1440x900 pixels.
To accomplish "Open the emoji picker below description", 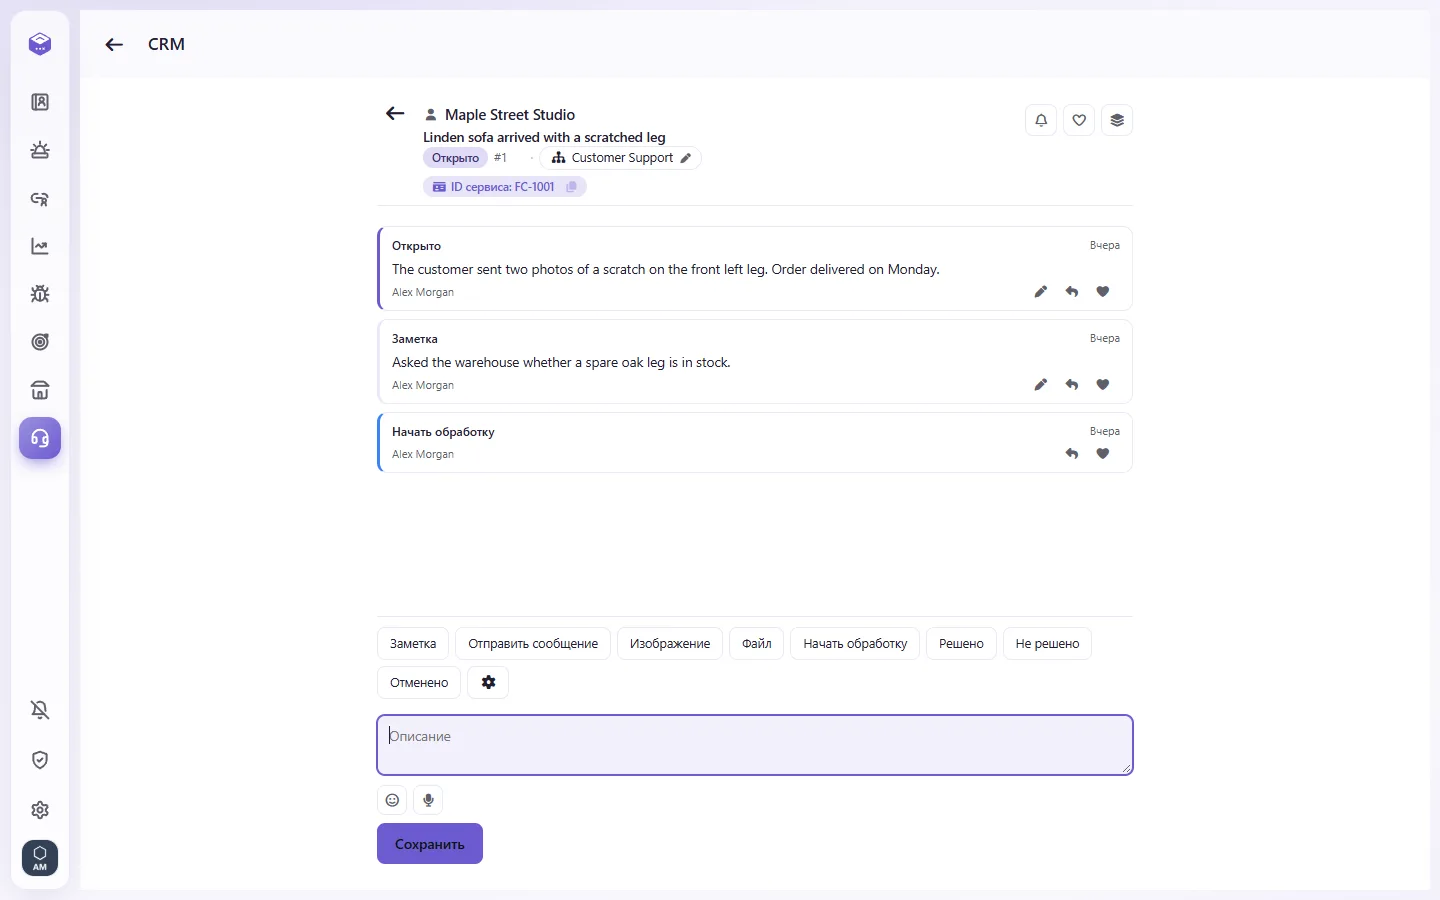I will pyautogui.click(x=392, y=800).
